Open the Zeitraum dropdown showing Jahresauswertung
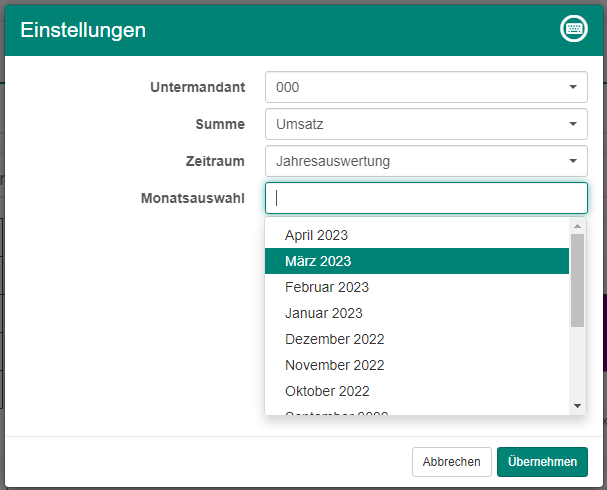This screenshot has height=490, width=607. coord(425,161)
